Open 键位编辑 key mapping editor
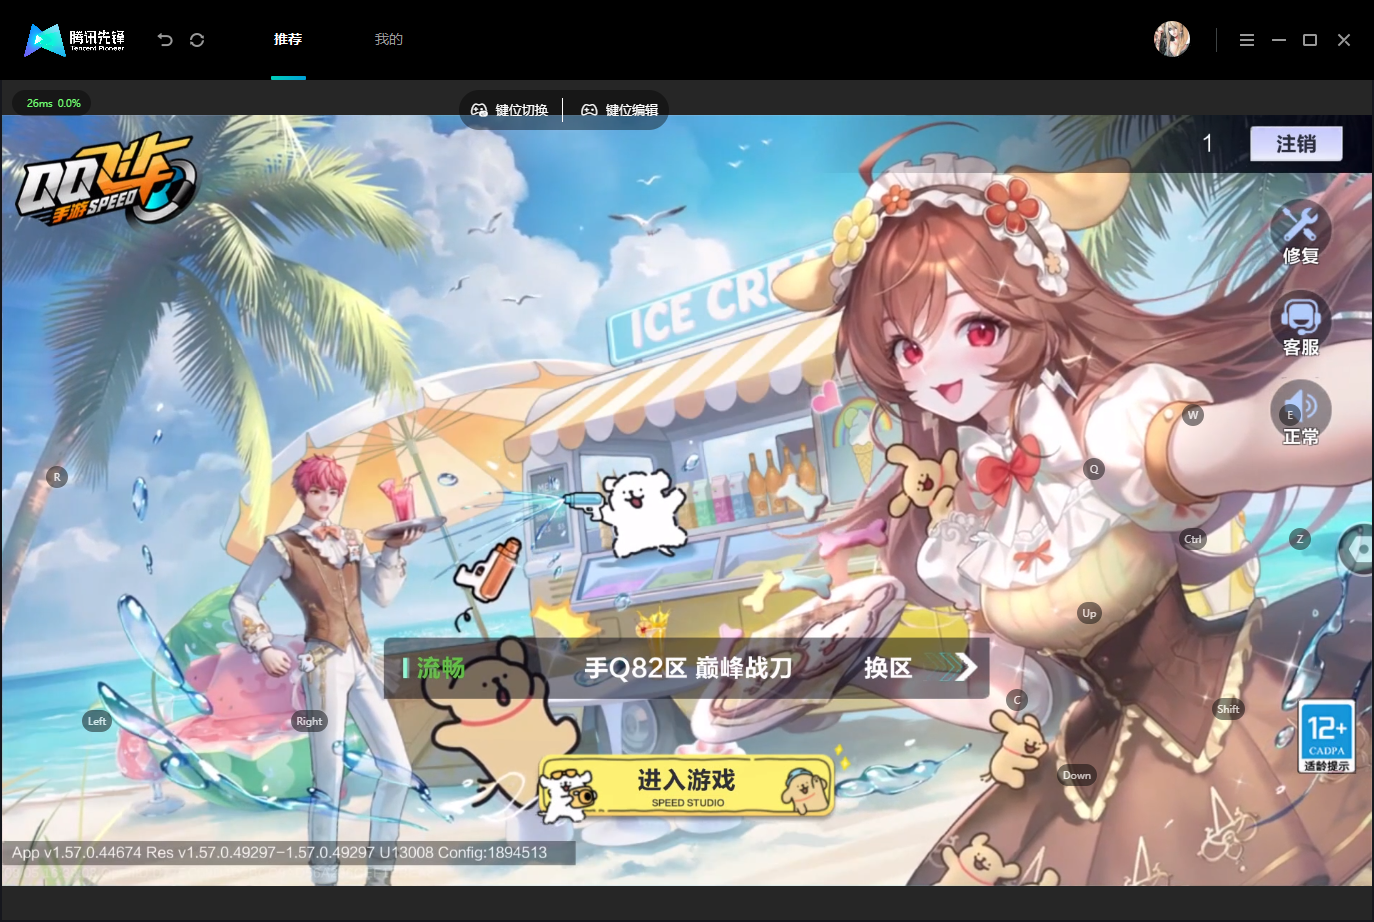Viewport: 1374px width, 922px height. tap(620, 110)
